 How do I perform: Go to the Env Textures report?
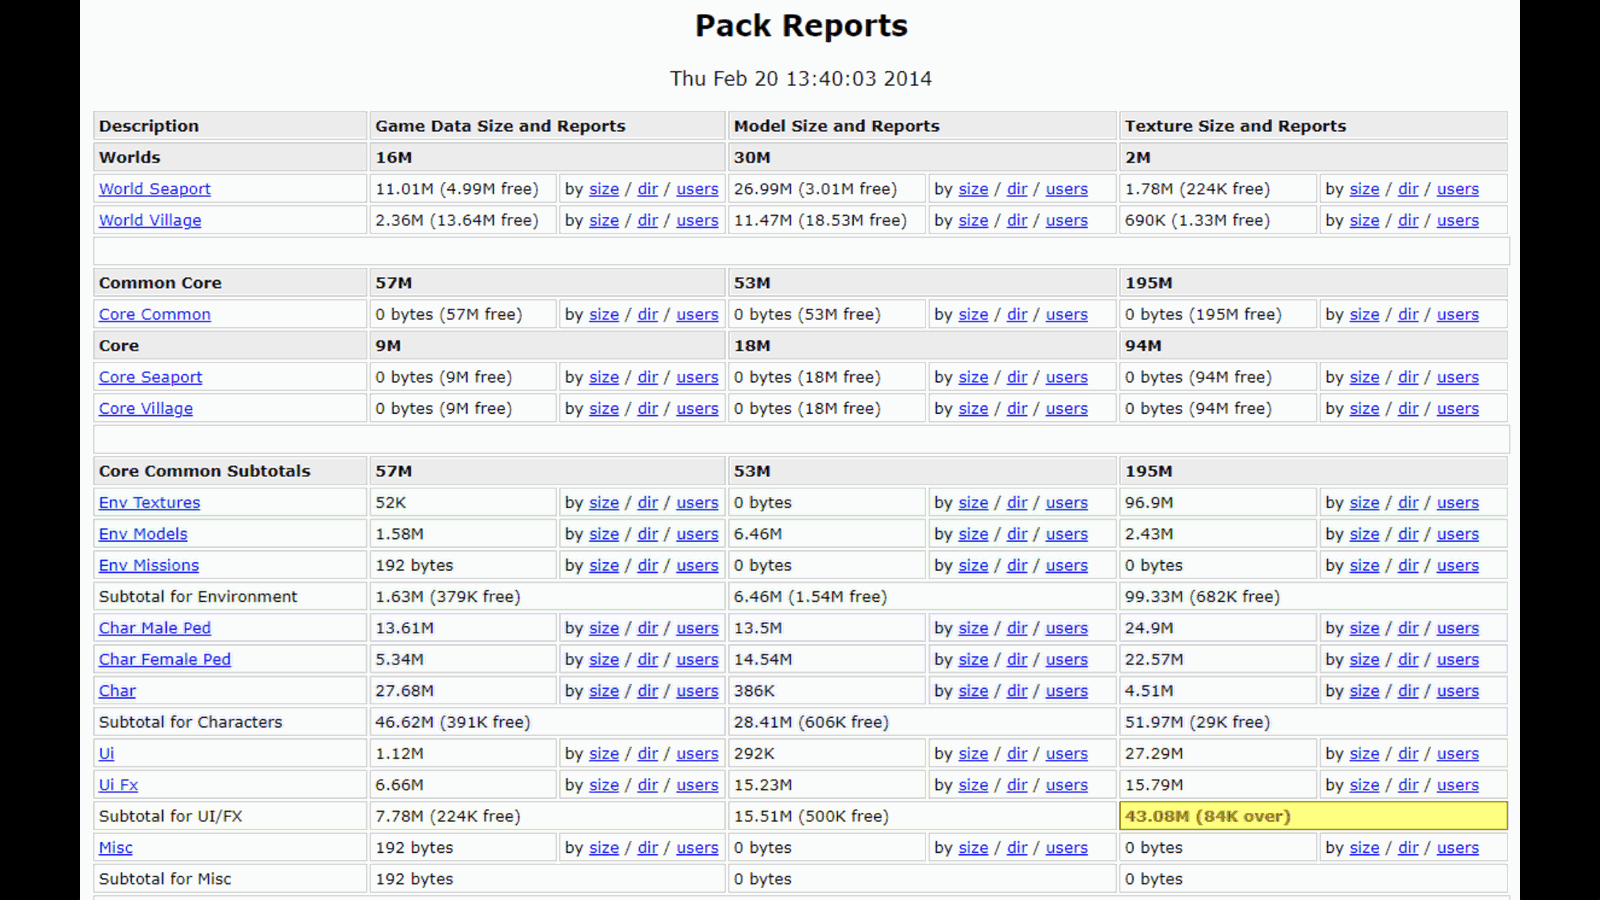click(149, 502)
